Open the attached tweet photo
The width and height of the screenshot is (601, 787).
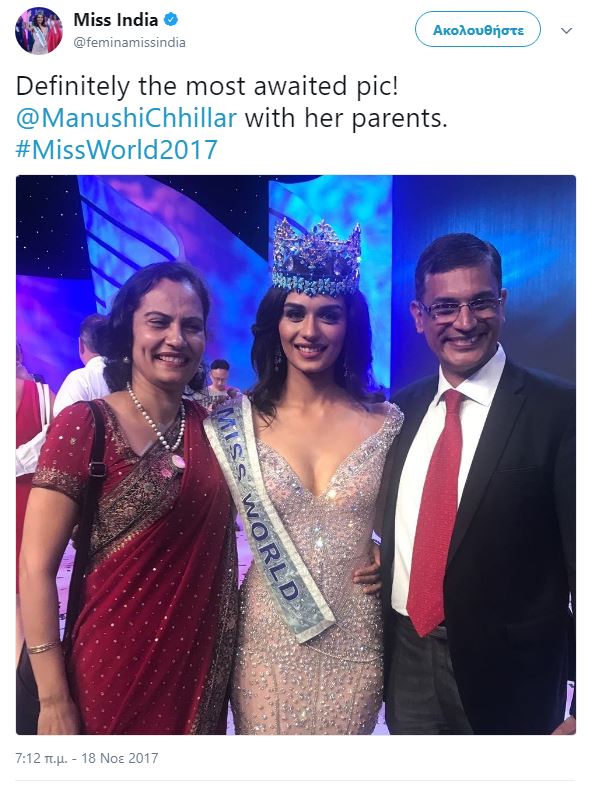pos(296,455)
